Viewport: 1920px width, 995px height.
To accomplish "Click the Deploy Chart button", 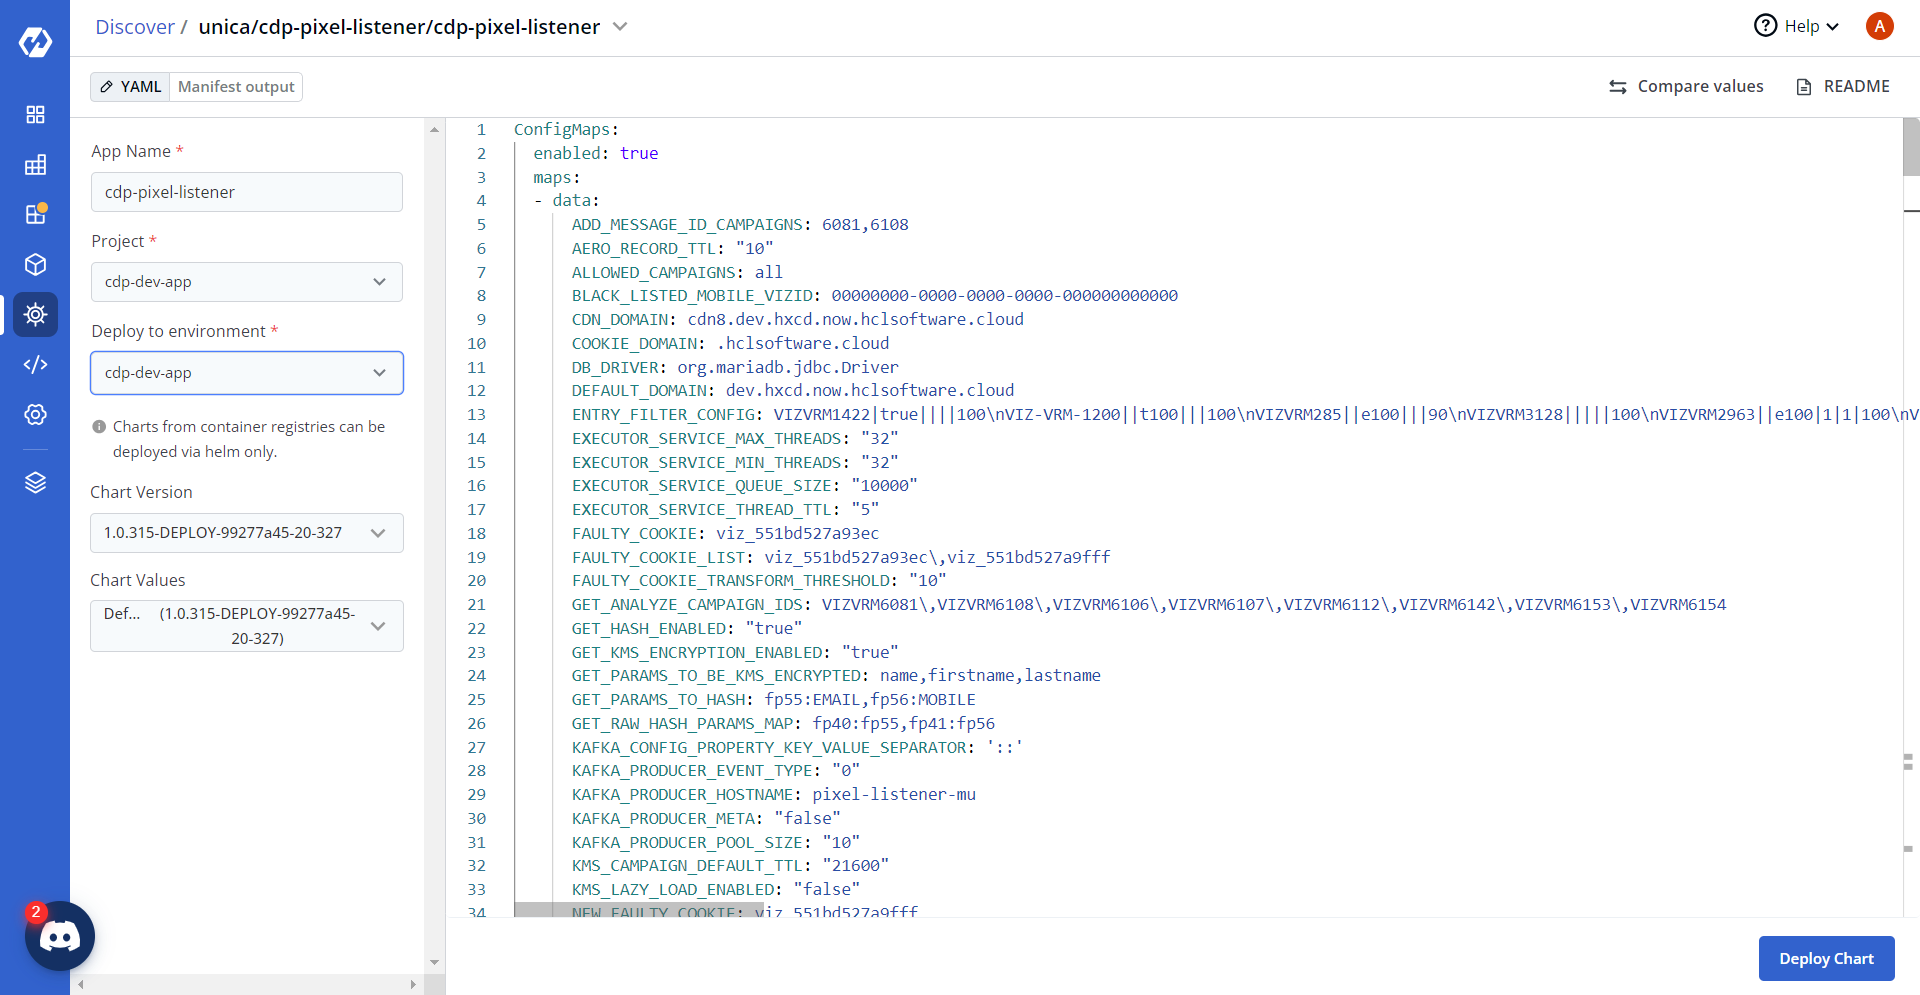I will point(1826,958).
